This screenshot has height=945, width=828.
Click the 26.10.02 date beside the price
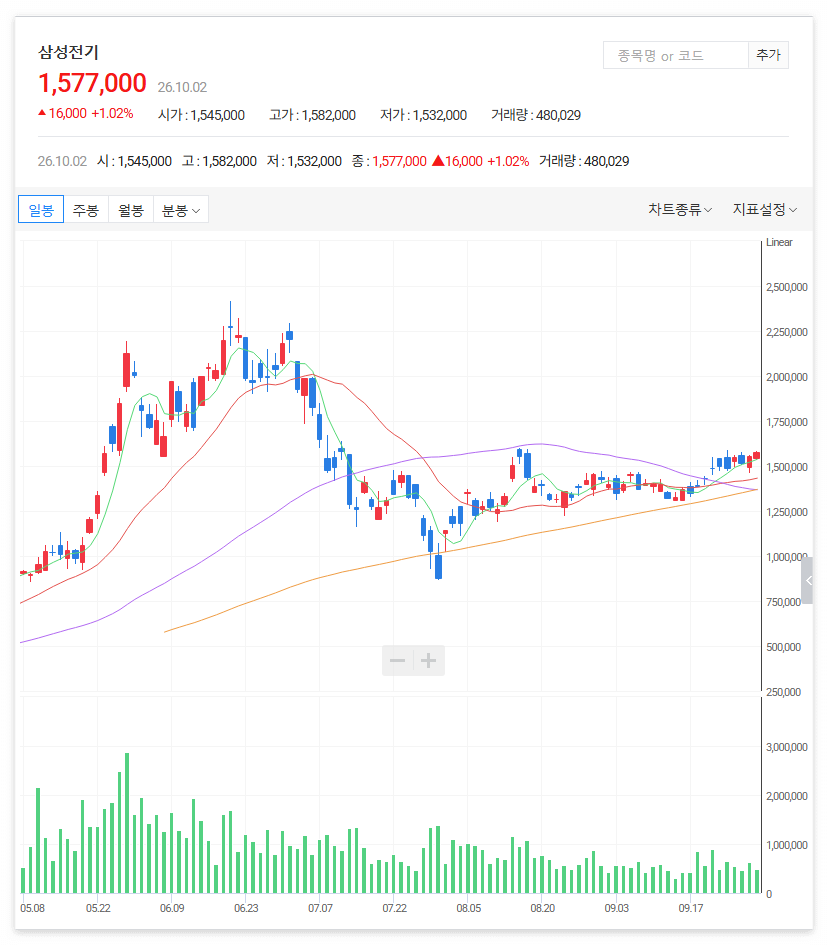point(182,87)
